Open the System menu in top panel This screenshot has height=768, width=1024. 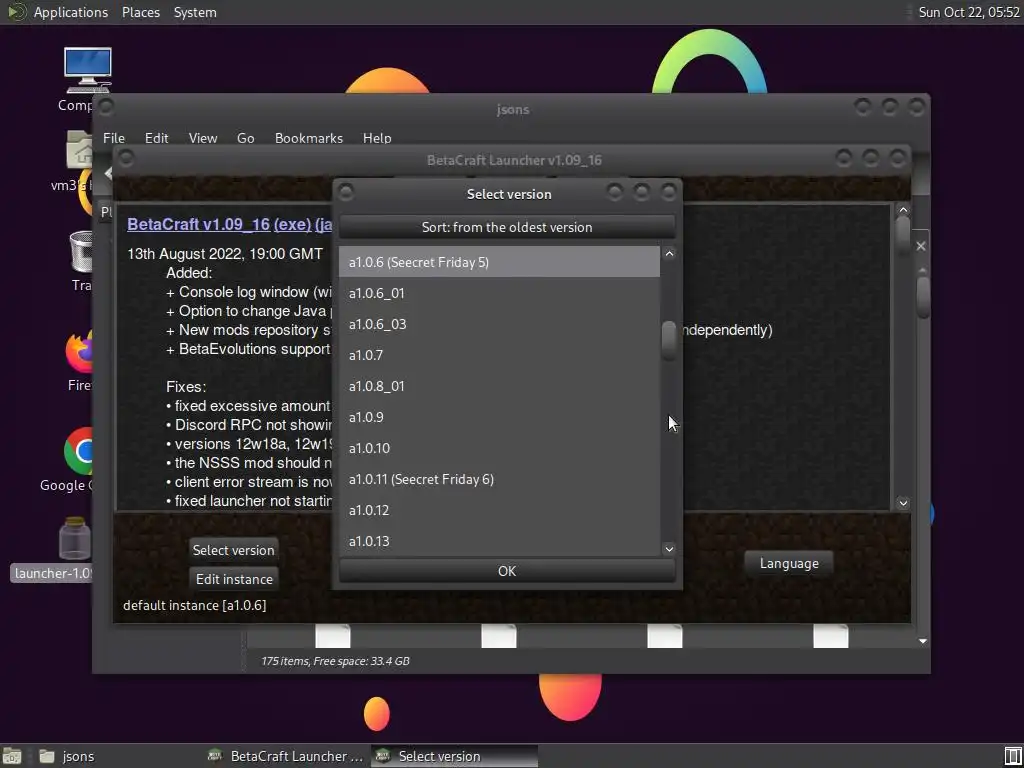pos(195,12)
